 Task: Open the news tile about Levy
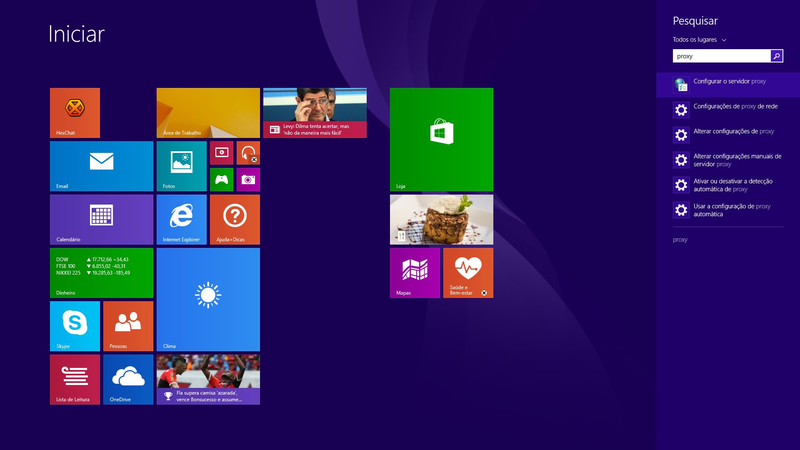point(315,113)
